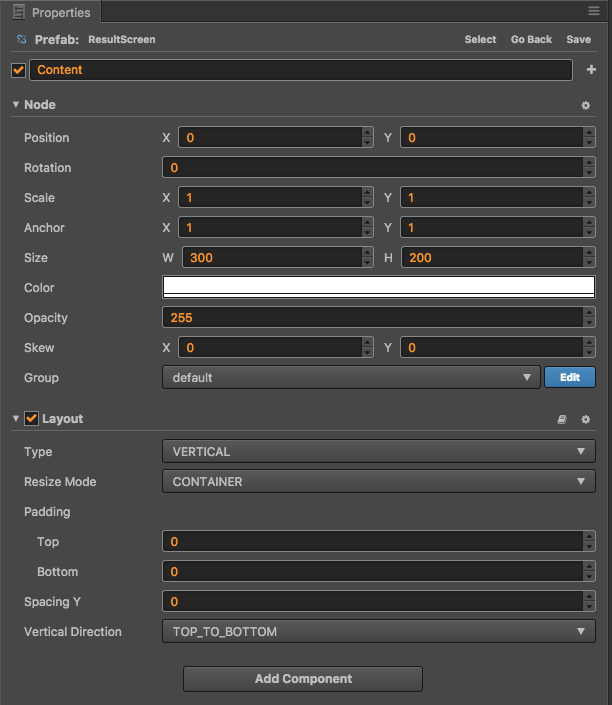Click the Add Component button
The image size is (612, 705).
click(x=303, y=678)
